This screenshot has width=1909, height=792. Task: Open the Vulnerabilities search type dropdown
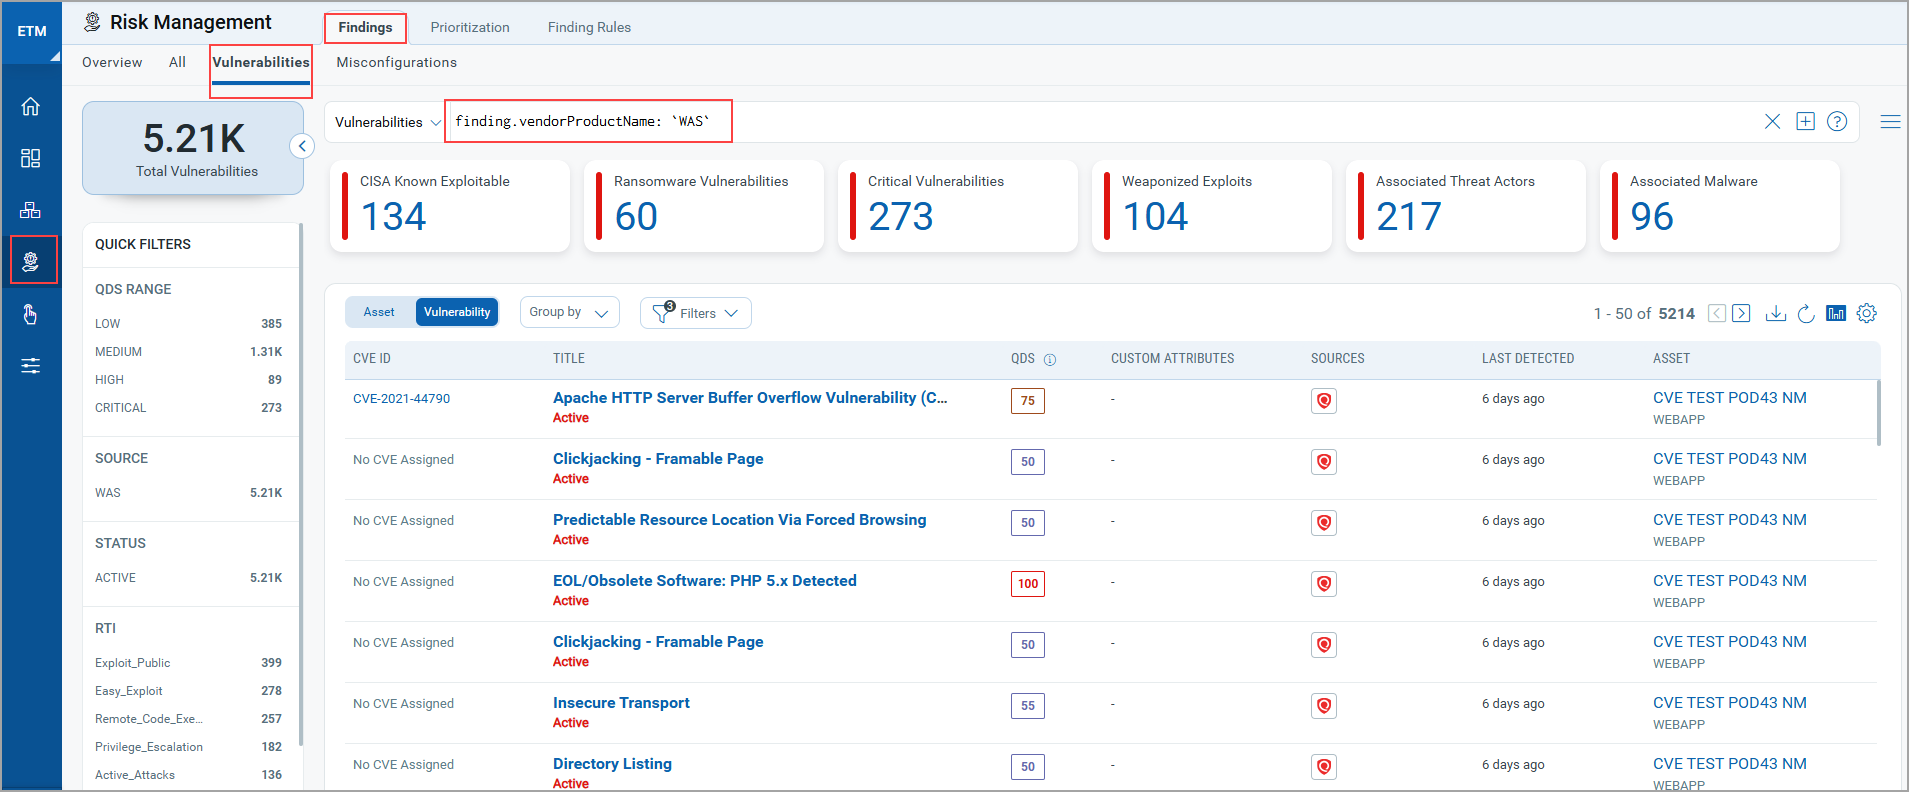pos(387,122)
